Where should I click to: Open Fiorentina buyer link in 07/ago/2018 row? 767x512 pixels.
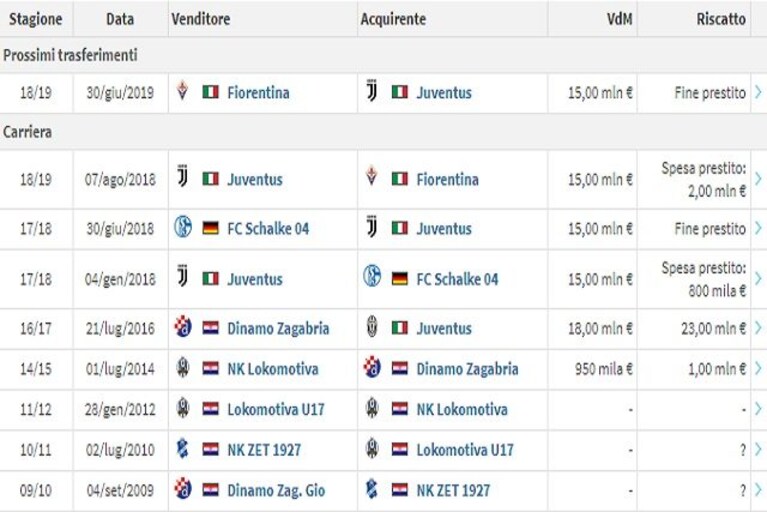click(x=447, y=179)
